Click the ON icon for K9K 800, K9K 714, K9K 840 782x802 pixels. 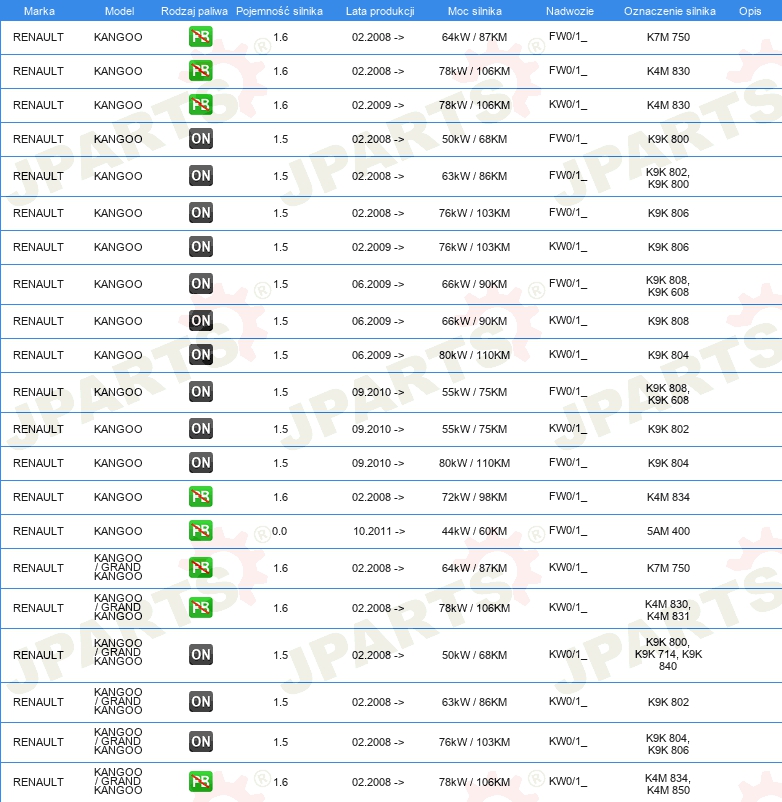point(200,655)
